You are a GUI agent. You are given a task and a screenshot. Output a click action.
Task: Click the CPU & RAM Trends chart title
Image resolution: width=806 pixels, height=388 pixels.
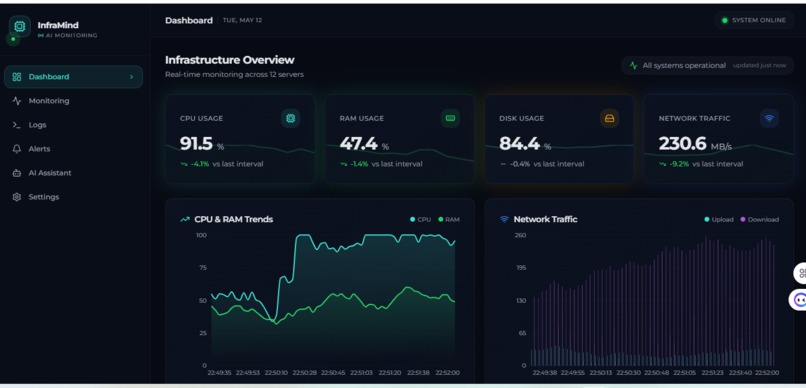coord(233,219)
